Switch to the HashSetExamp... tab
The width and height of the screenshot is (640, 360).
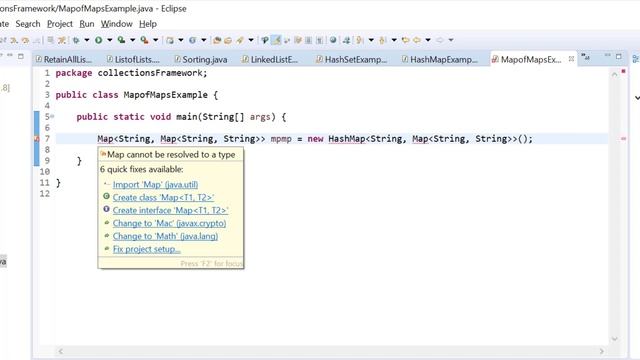[352, 60]
